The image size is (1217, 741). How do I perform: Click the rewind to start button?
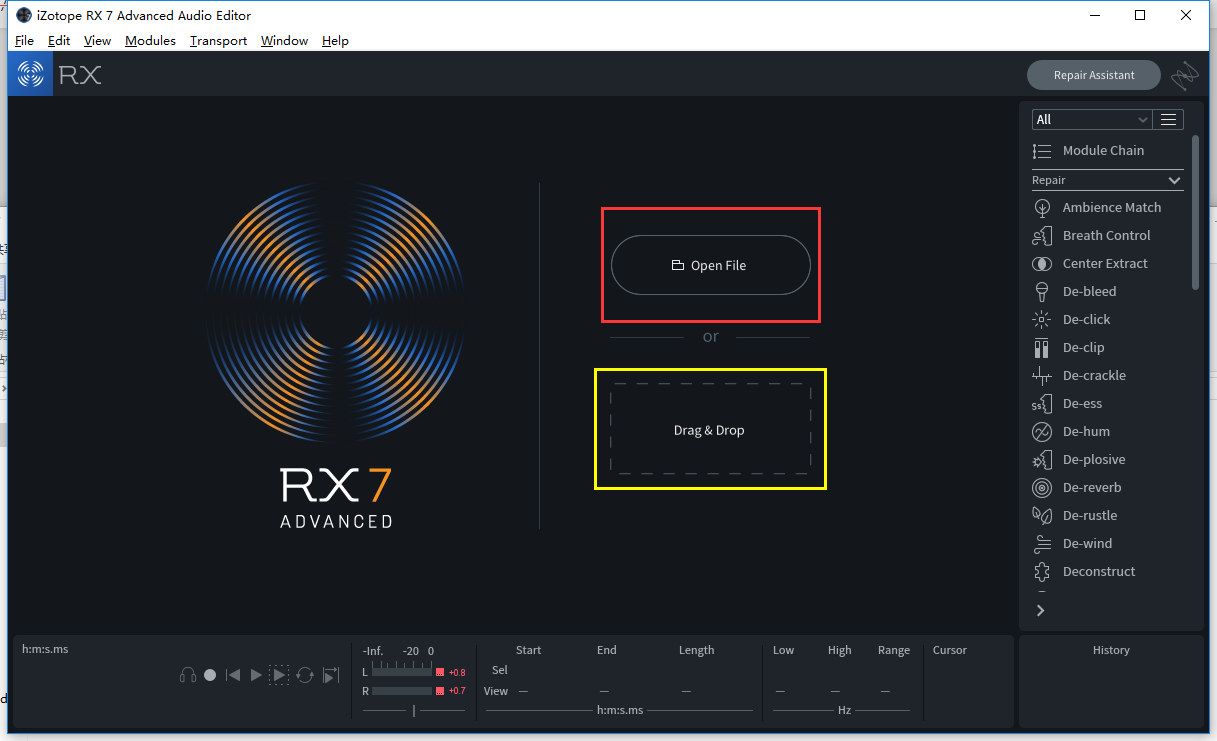[x=233, y=675]
